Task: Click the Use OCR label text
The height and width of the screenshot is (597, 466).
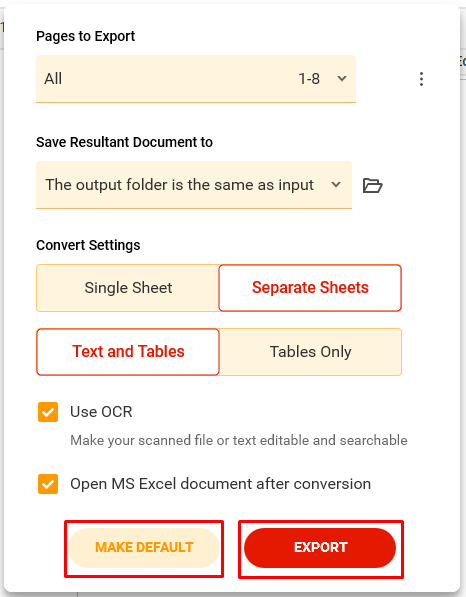Action: click(101, 412)
